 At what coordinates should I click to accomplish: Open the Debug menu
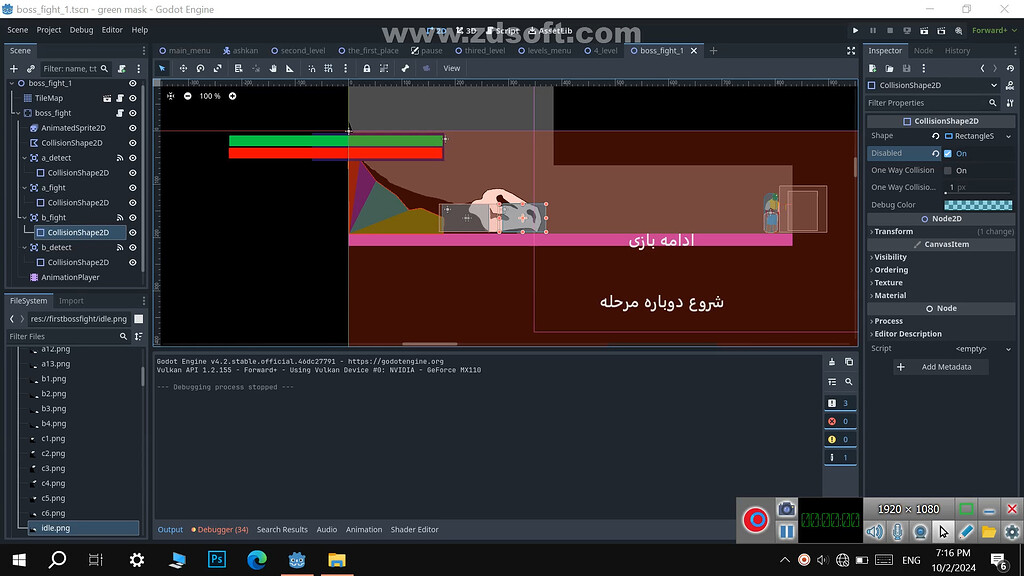click(x=81, y=30)
